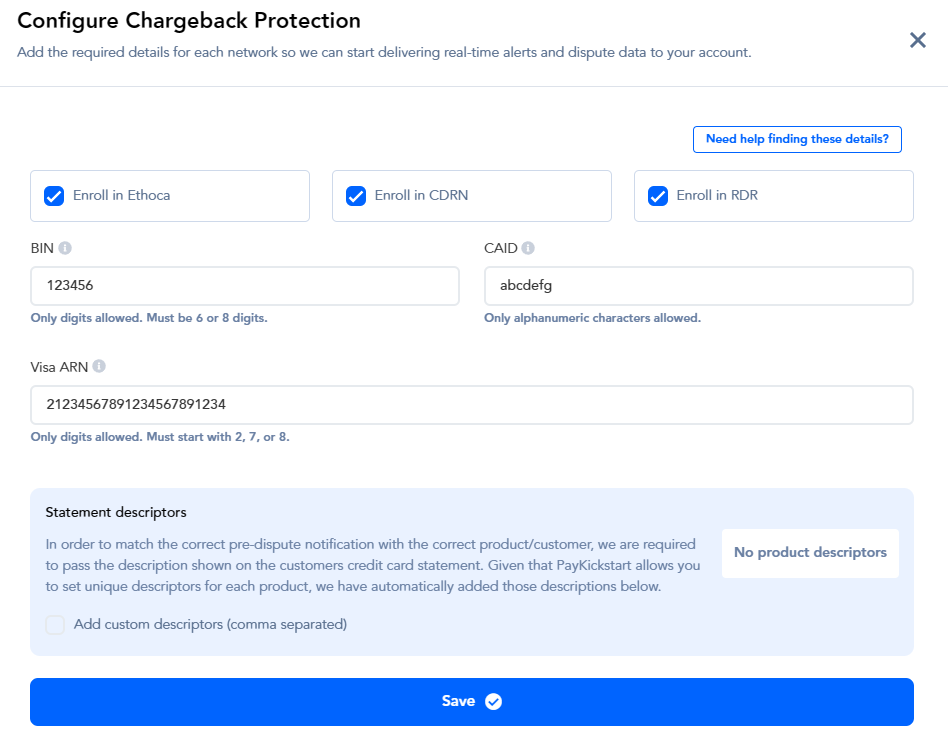Click the Visa ARN number field

[x=471, y=405]
